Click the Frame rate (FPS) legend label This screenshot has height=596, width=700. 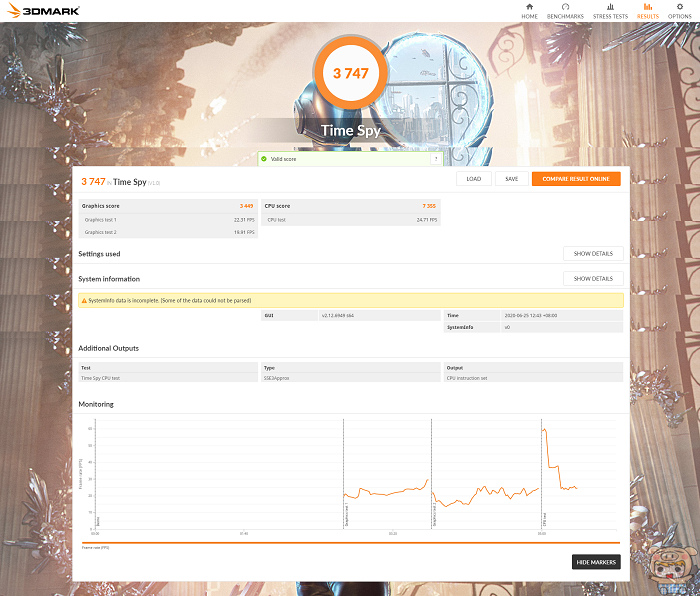pos(95,548)
